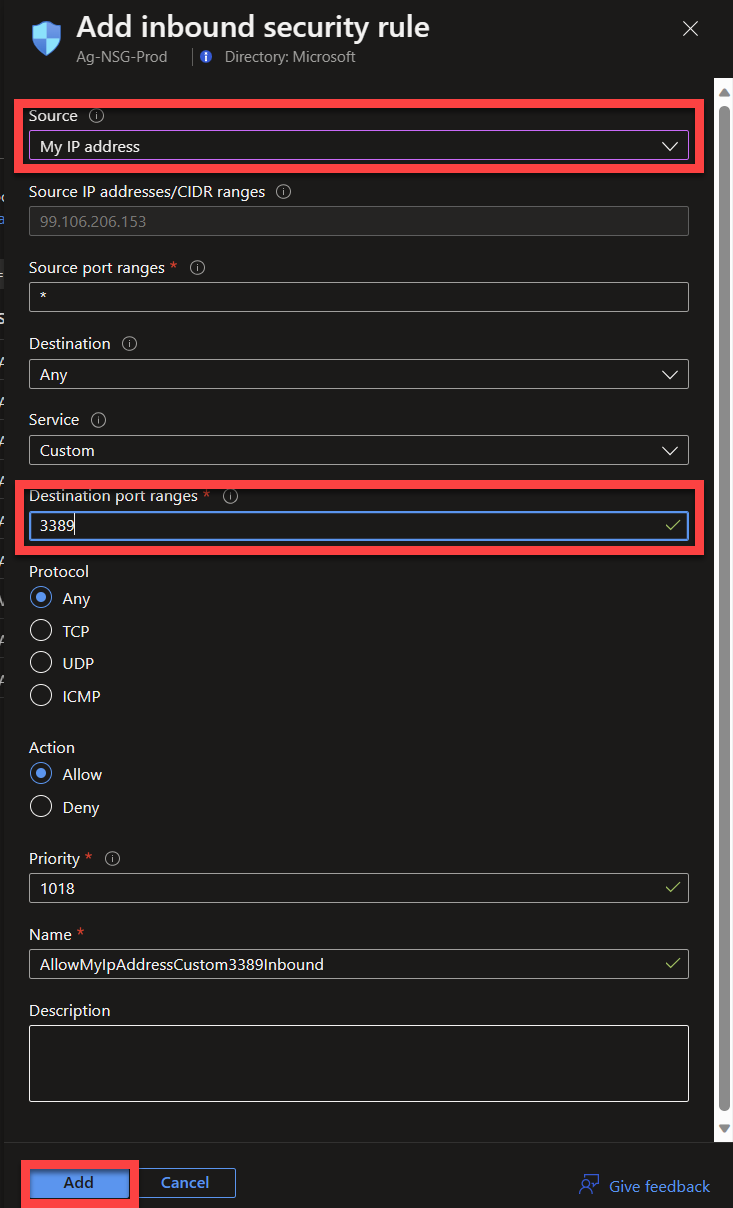The width and height of the screenshot is (733, 1208).
Task: Click the info icon next to Source port ranges
Action: click(197, 268)
